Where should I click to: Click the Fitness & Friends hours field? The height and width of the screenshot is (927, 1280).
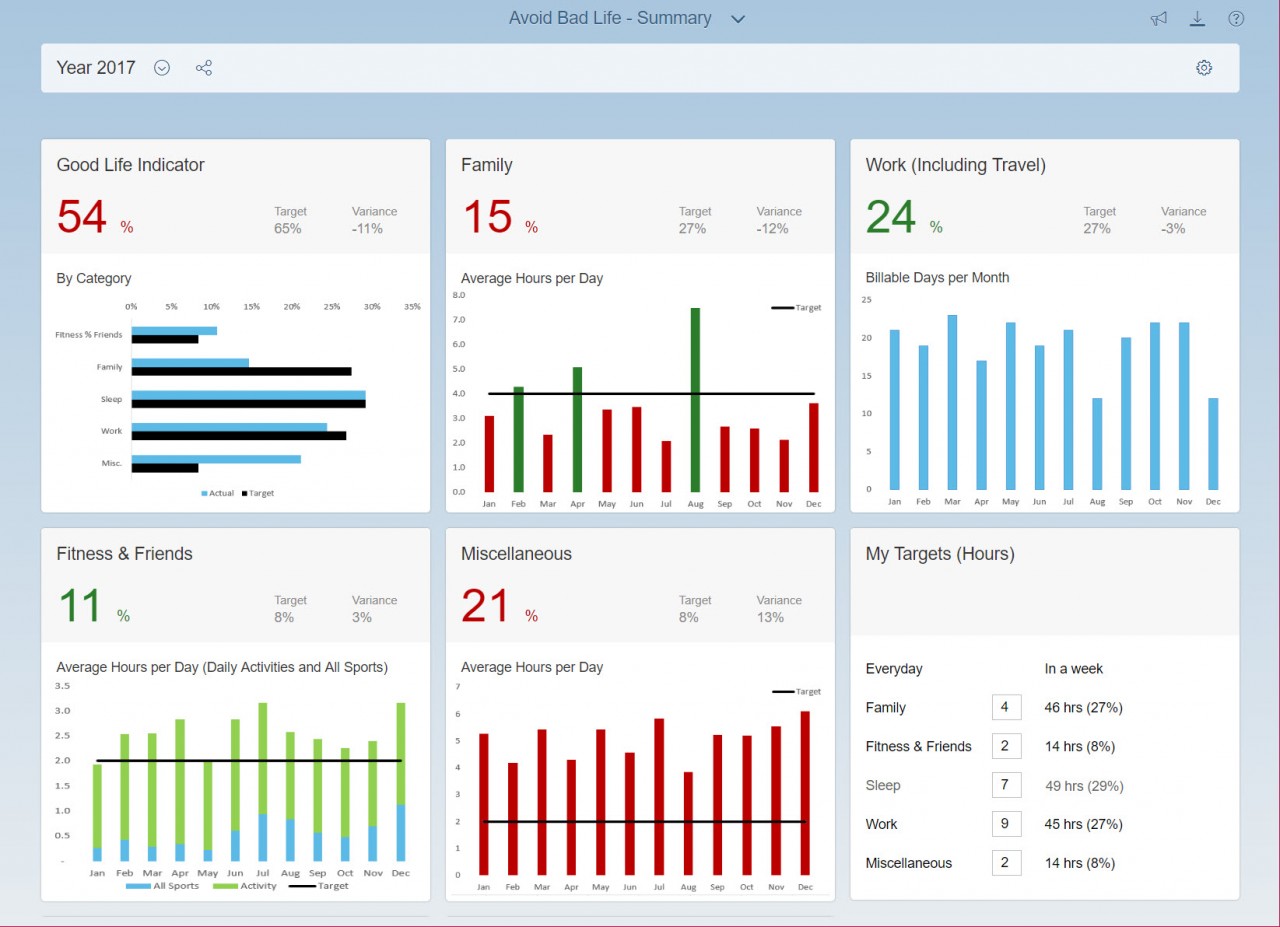coord(1006,746)
